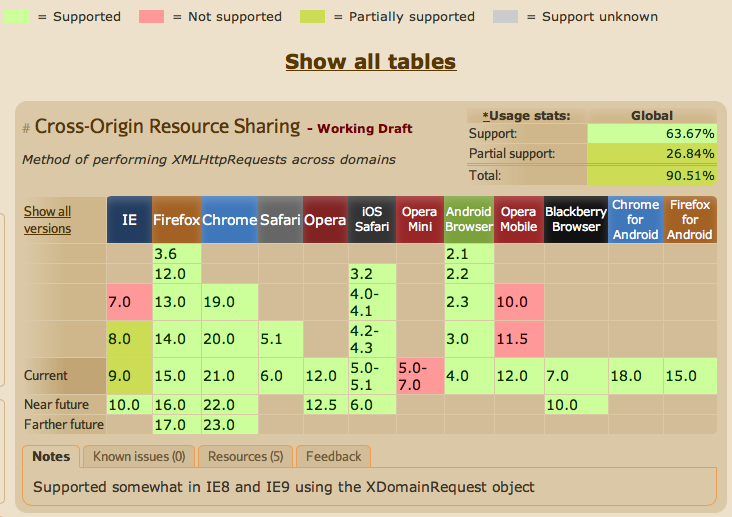
Task: Click the Firefox 3.6 cell
Action: pyautogui.click(x=176, y=254)
